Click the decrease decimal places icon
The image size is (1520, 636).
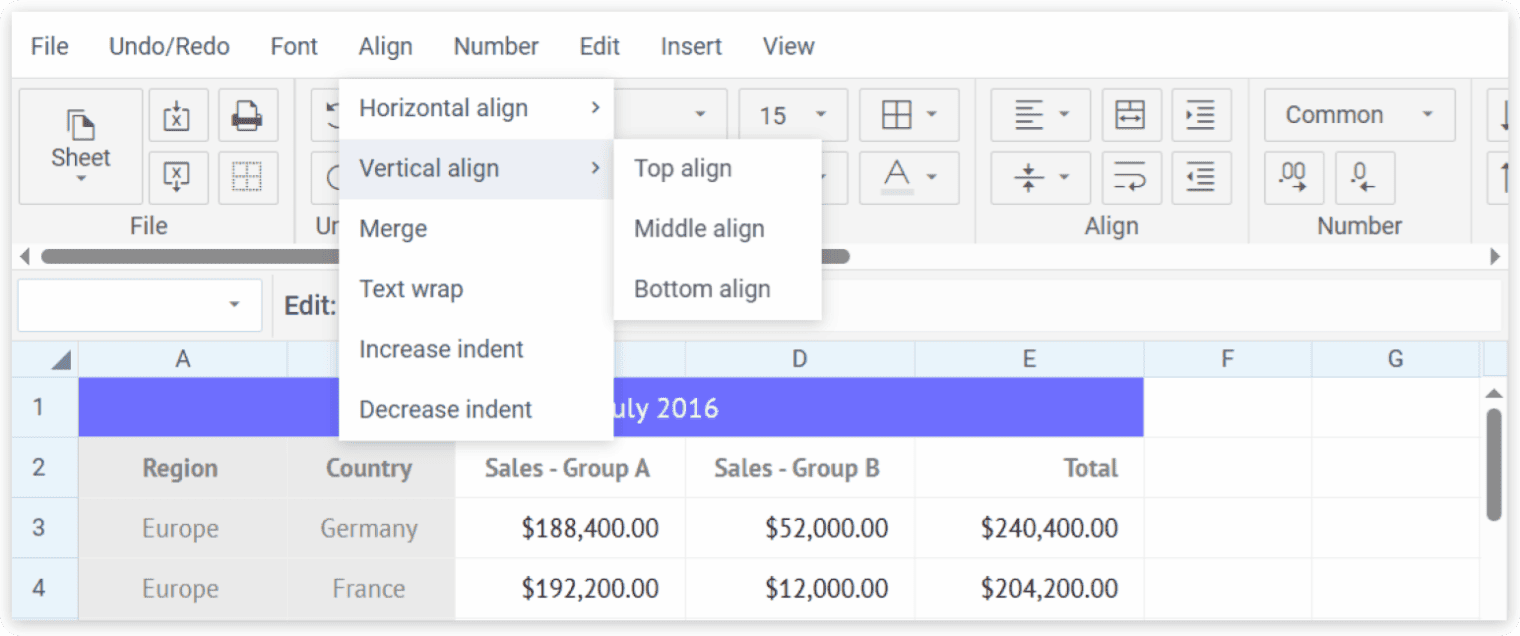point(1363,178)
